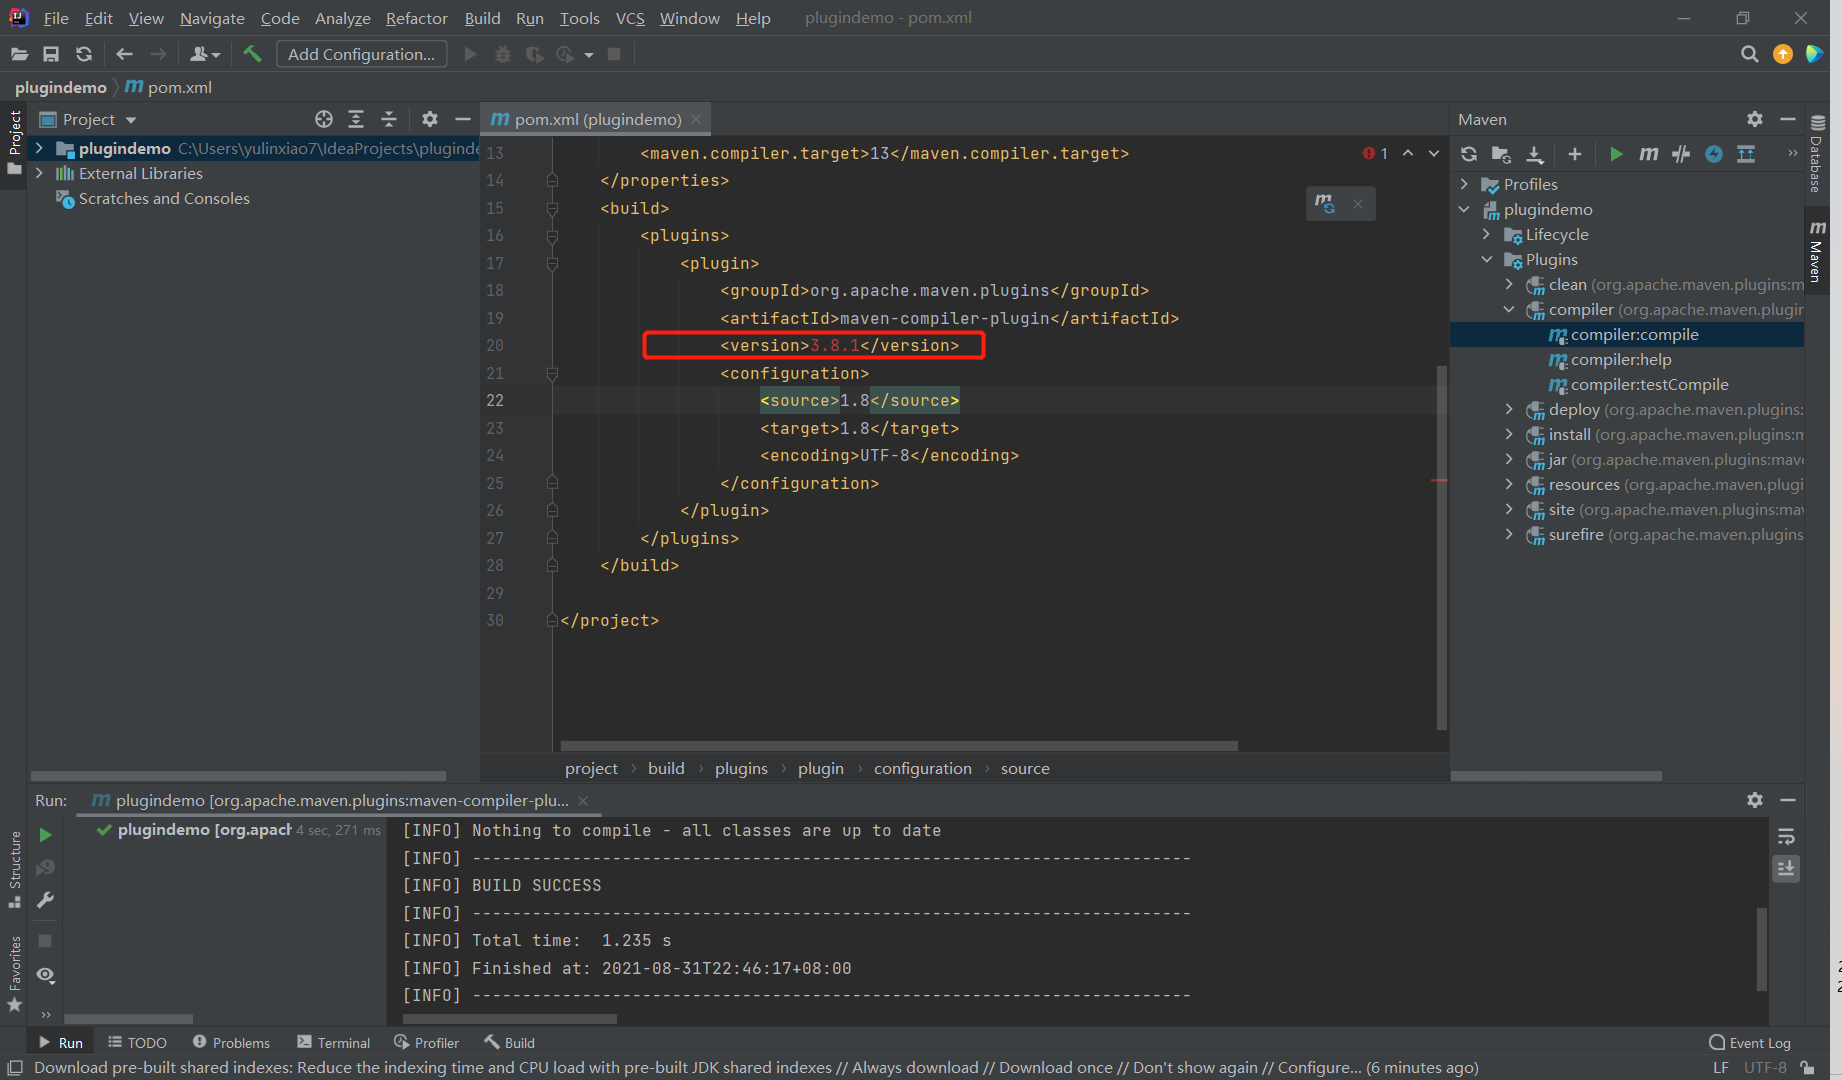The width and height of the screenshot is (1842, 1080).
Task: Click Run console vertical scrollbar
Action: click(1761, 949)
